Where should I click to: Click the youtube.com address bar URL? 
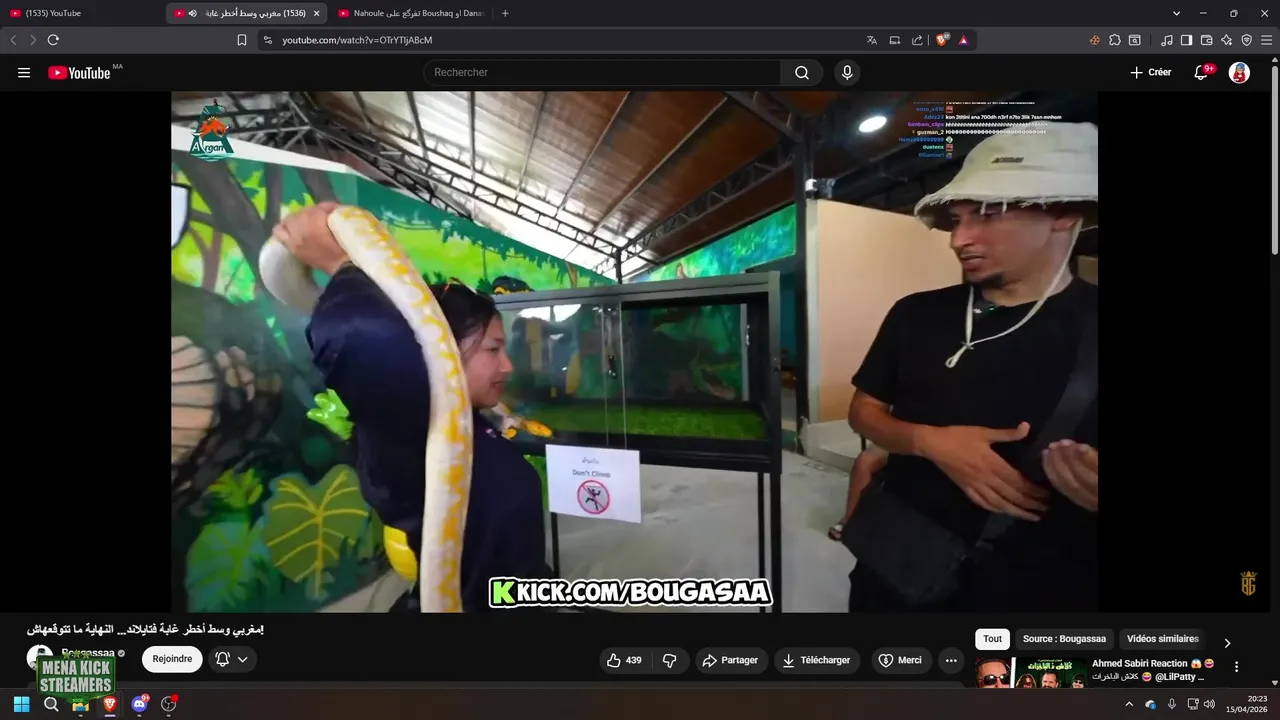pyautogui.click(x=357, y=40)
